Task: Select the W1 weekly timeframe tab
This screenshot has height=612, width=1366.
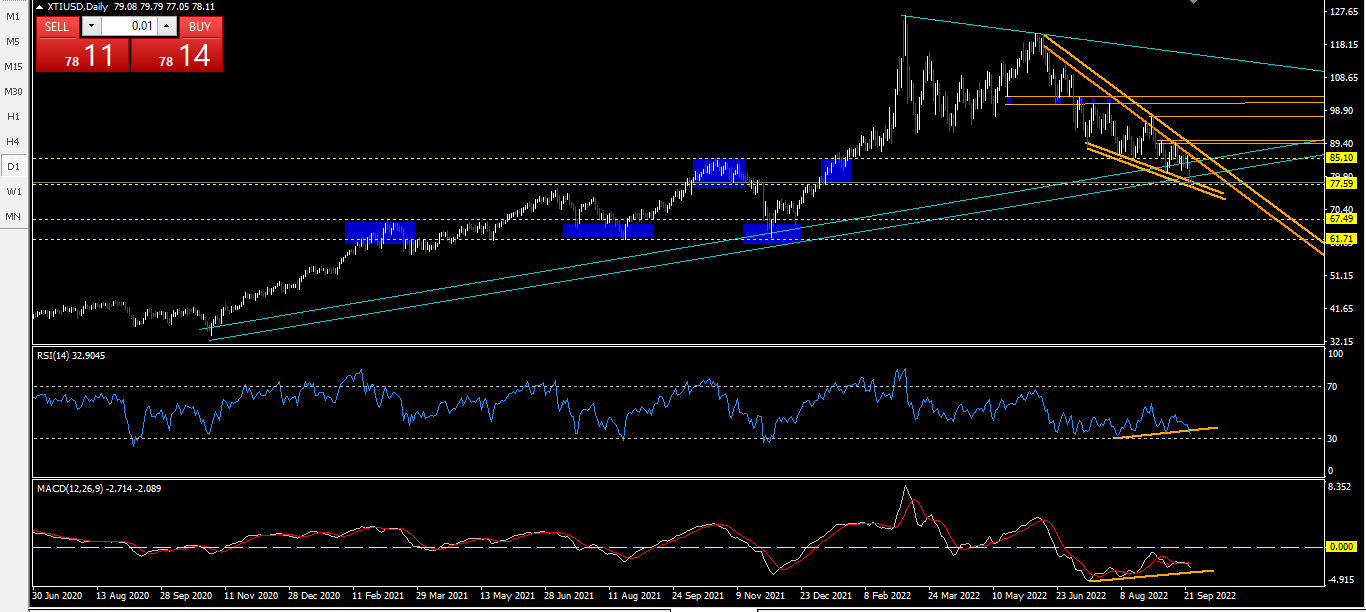Action: click(x=13, y=192)
